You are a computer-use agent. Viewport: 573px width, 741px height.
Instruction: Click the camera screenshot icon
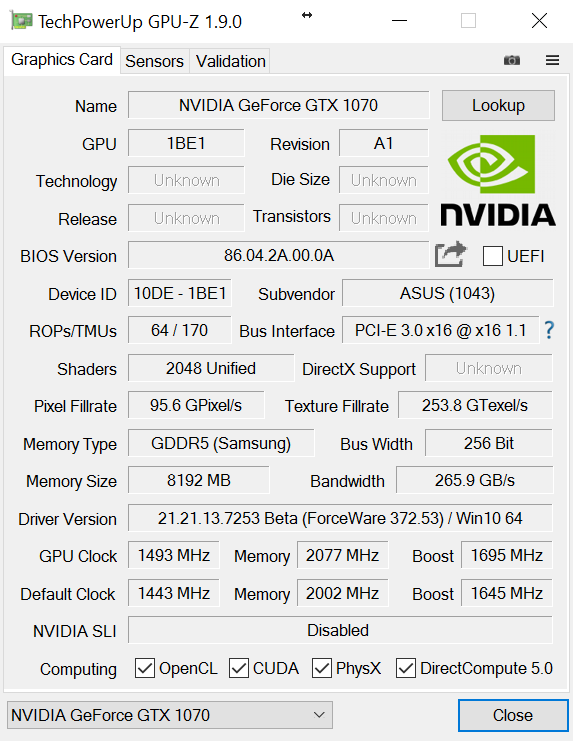(x=512, y=60)
